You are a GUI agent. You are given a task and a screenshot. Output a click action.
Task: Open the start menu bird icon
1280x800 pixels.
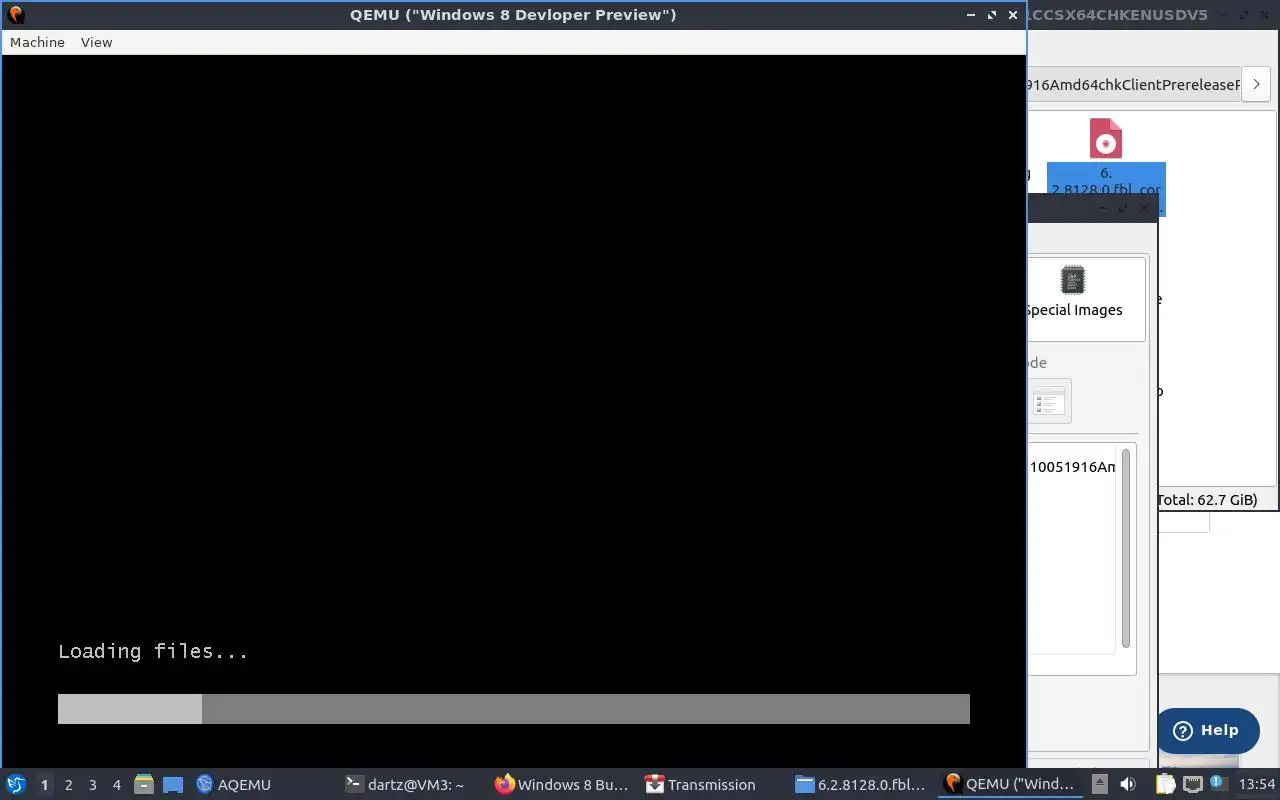(x=16, y=784)
